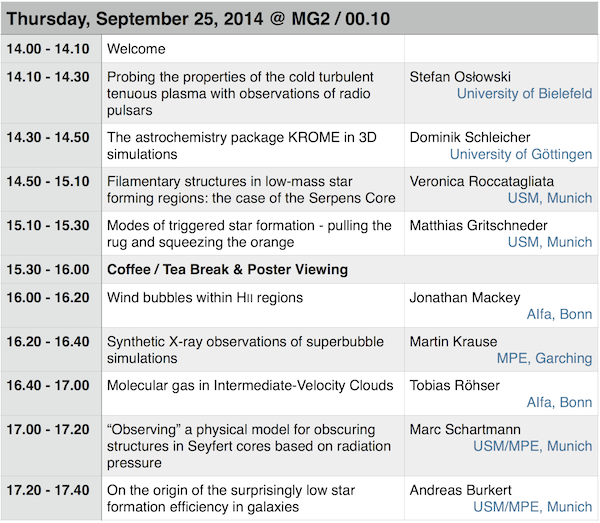Click the 14.10 - 14.30 time slot
Viewport: 600px width, 523px height.
pyautogui.click(x=48, y=77)
